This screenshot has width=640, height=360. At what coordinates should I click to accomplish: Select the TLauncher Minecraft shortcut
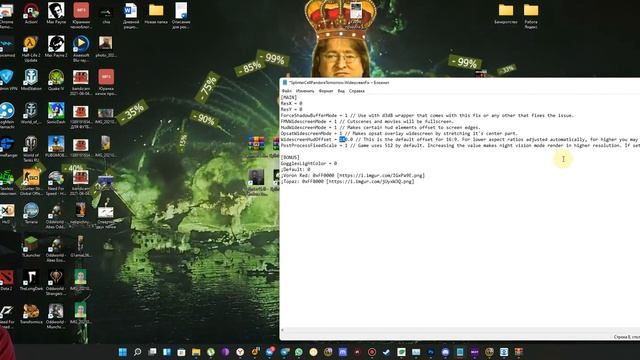tap(31, 247)
